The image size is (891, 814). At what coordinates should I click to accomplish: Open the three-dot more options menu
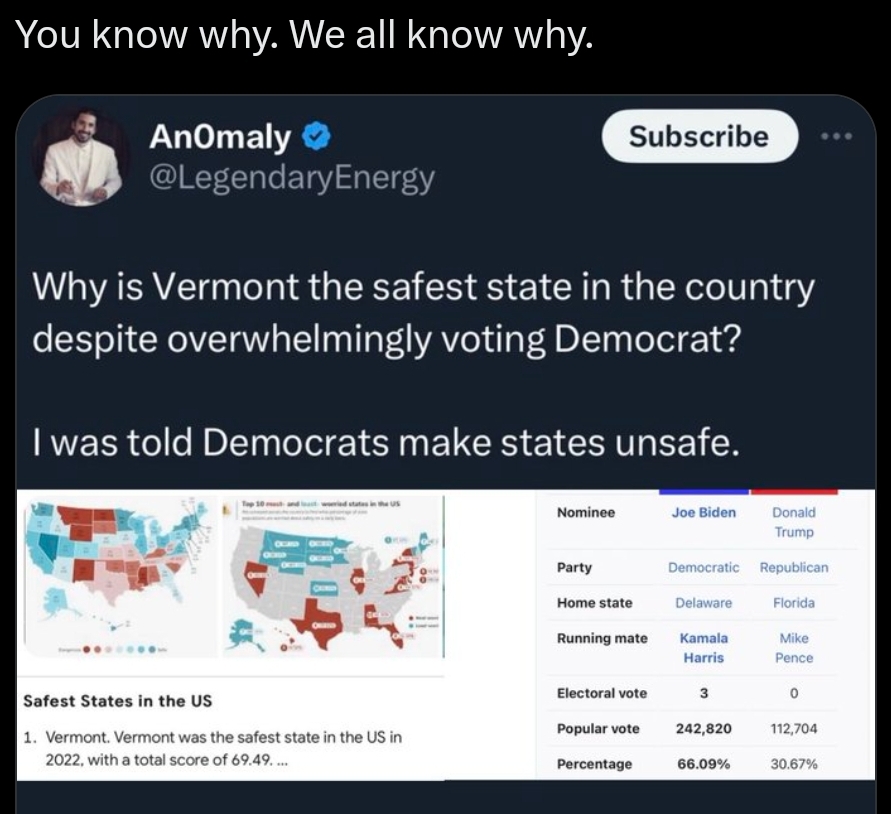[837, 136]
